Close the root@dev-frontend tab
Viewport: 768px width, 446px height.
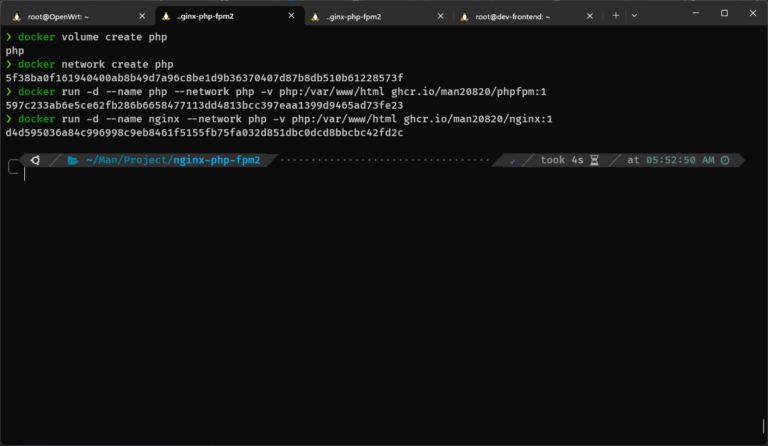(590, 16)
